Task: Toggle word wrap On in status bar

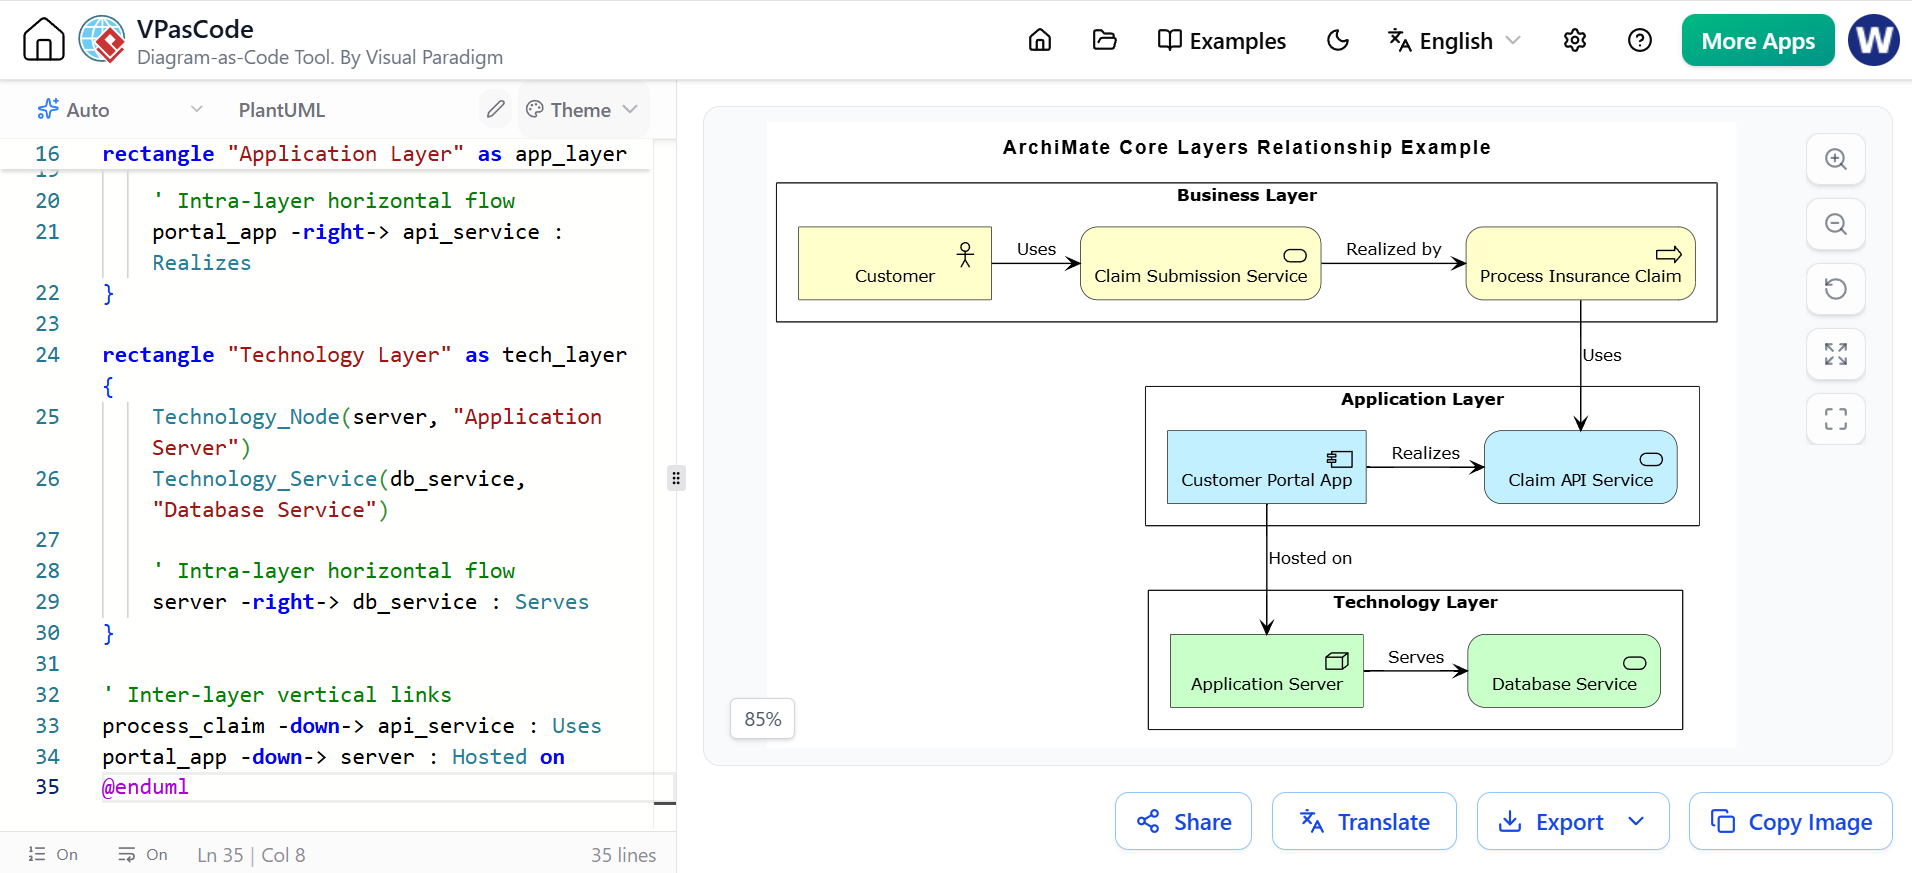Action: point(142,854)
